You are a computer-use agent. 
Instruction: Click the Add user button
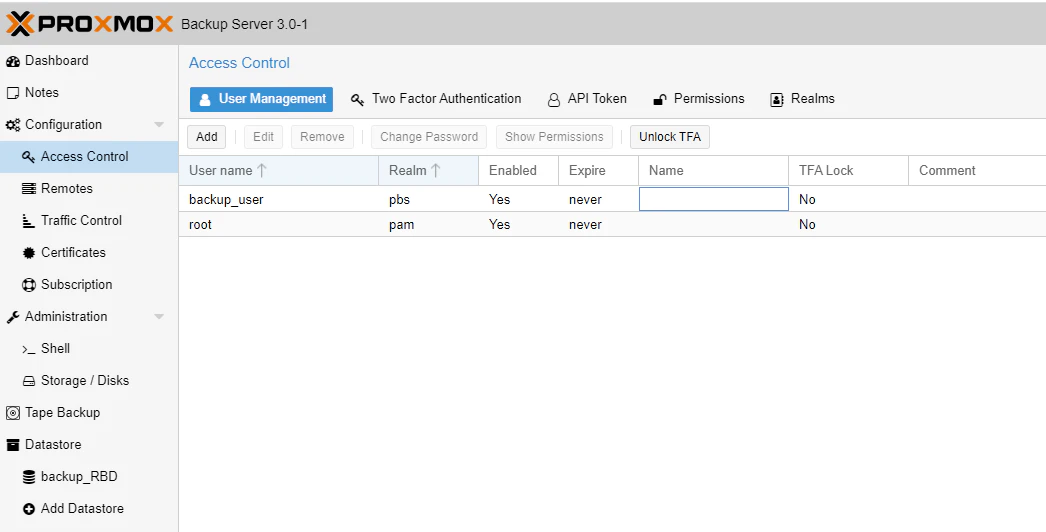pos(207,137)
